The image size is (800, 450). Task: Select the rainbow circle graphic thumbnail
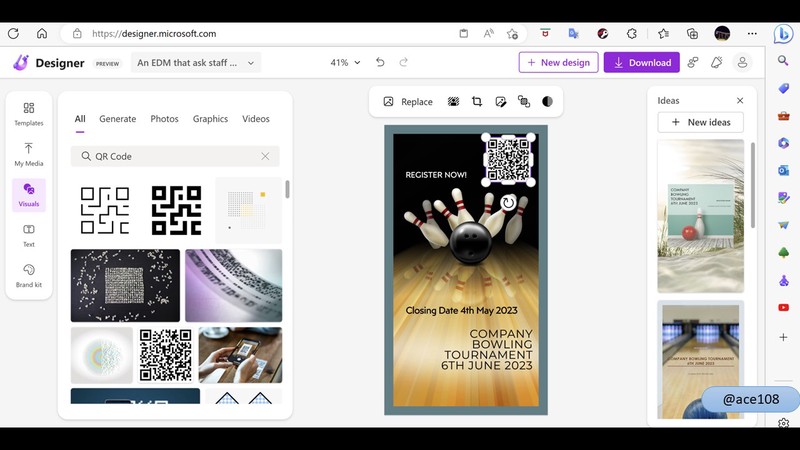[x=102, y=355]
